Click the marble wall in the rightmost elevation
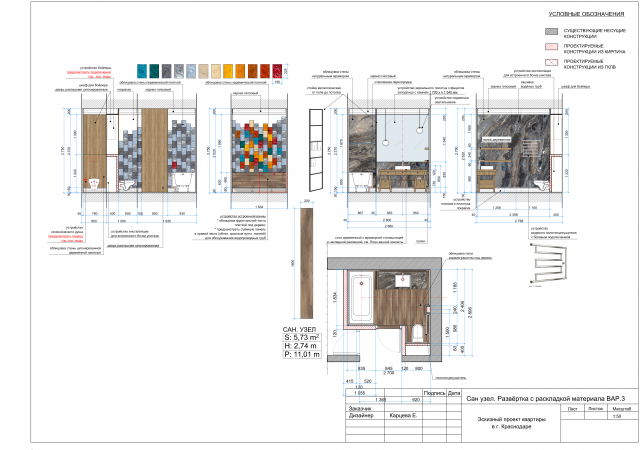Screen dimensions: 640x450 pyautogui.click(x=514, y=151)
